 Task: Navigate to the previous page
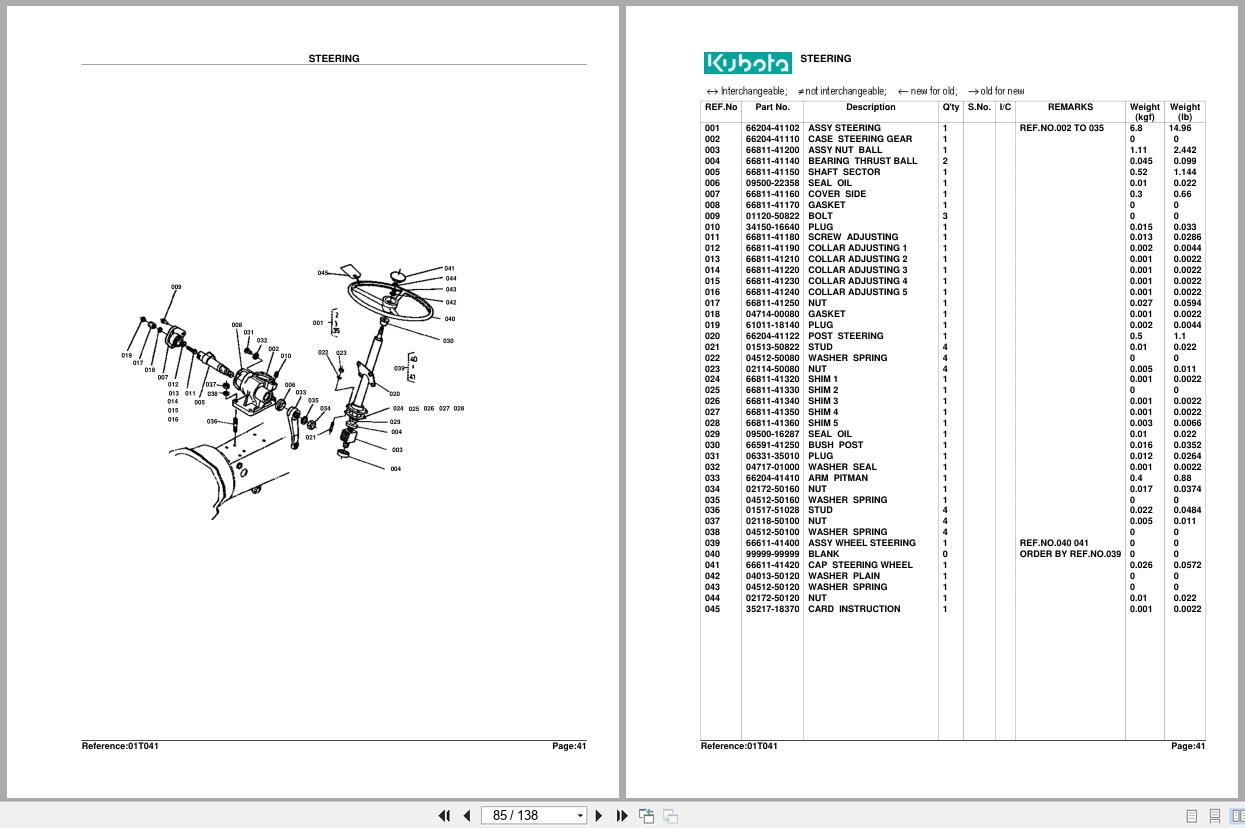pyautogui.click(x=467, y=815)
